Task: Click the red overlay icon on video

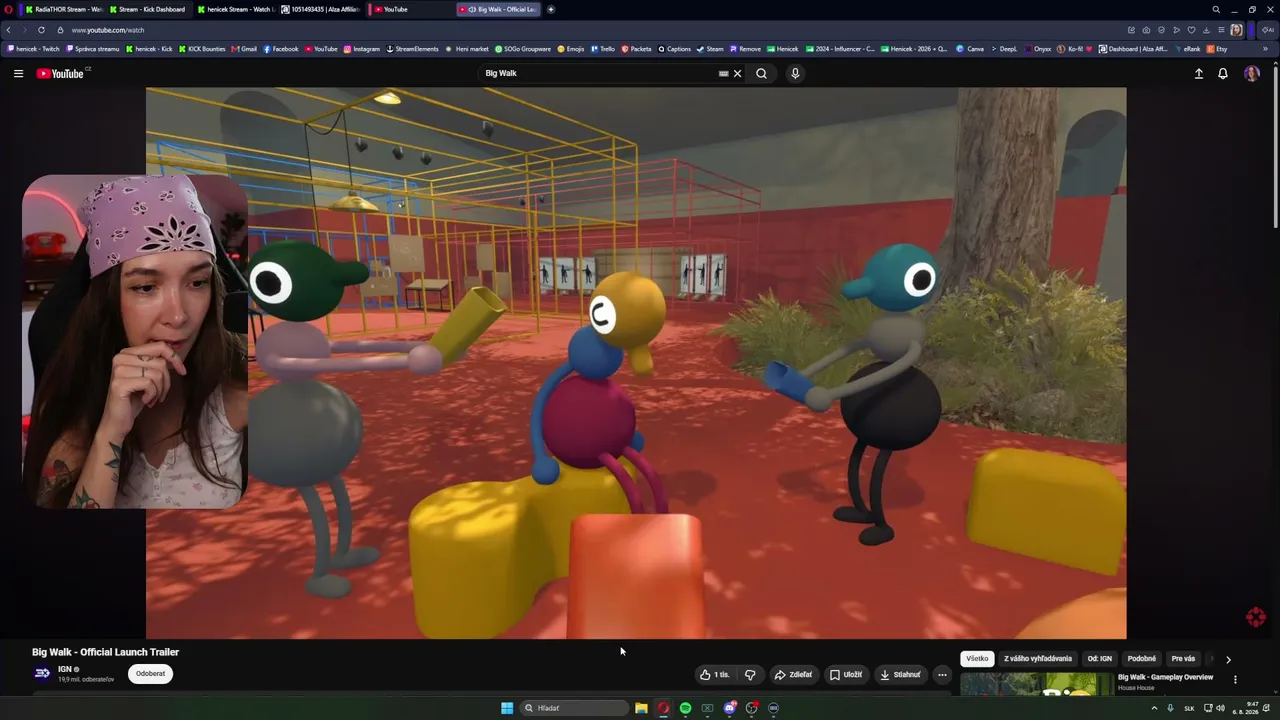Action: coord(1256,617)
